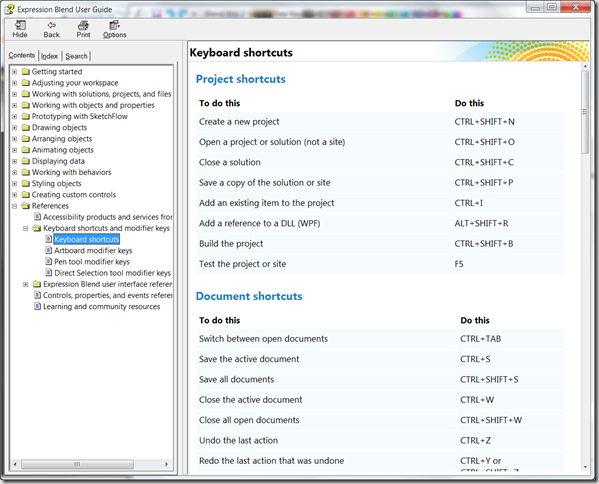Click the CTRL+SHIFT+O shortcut cell
599x484 pixels.
507,142
